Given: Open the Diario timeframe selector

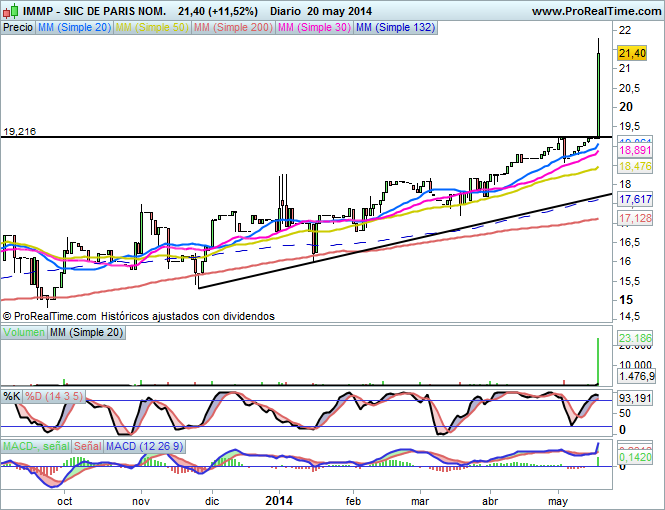Looking at the screenshot, I should [x=290, y=11].
